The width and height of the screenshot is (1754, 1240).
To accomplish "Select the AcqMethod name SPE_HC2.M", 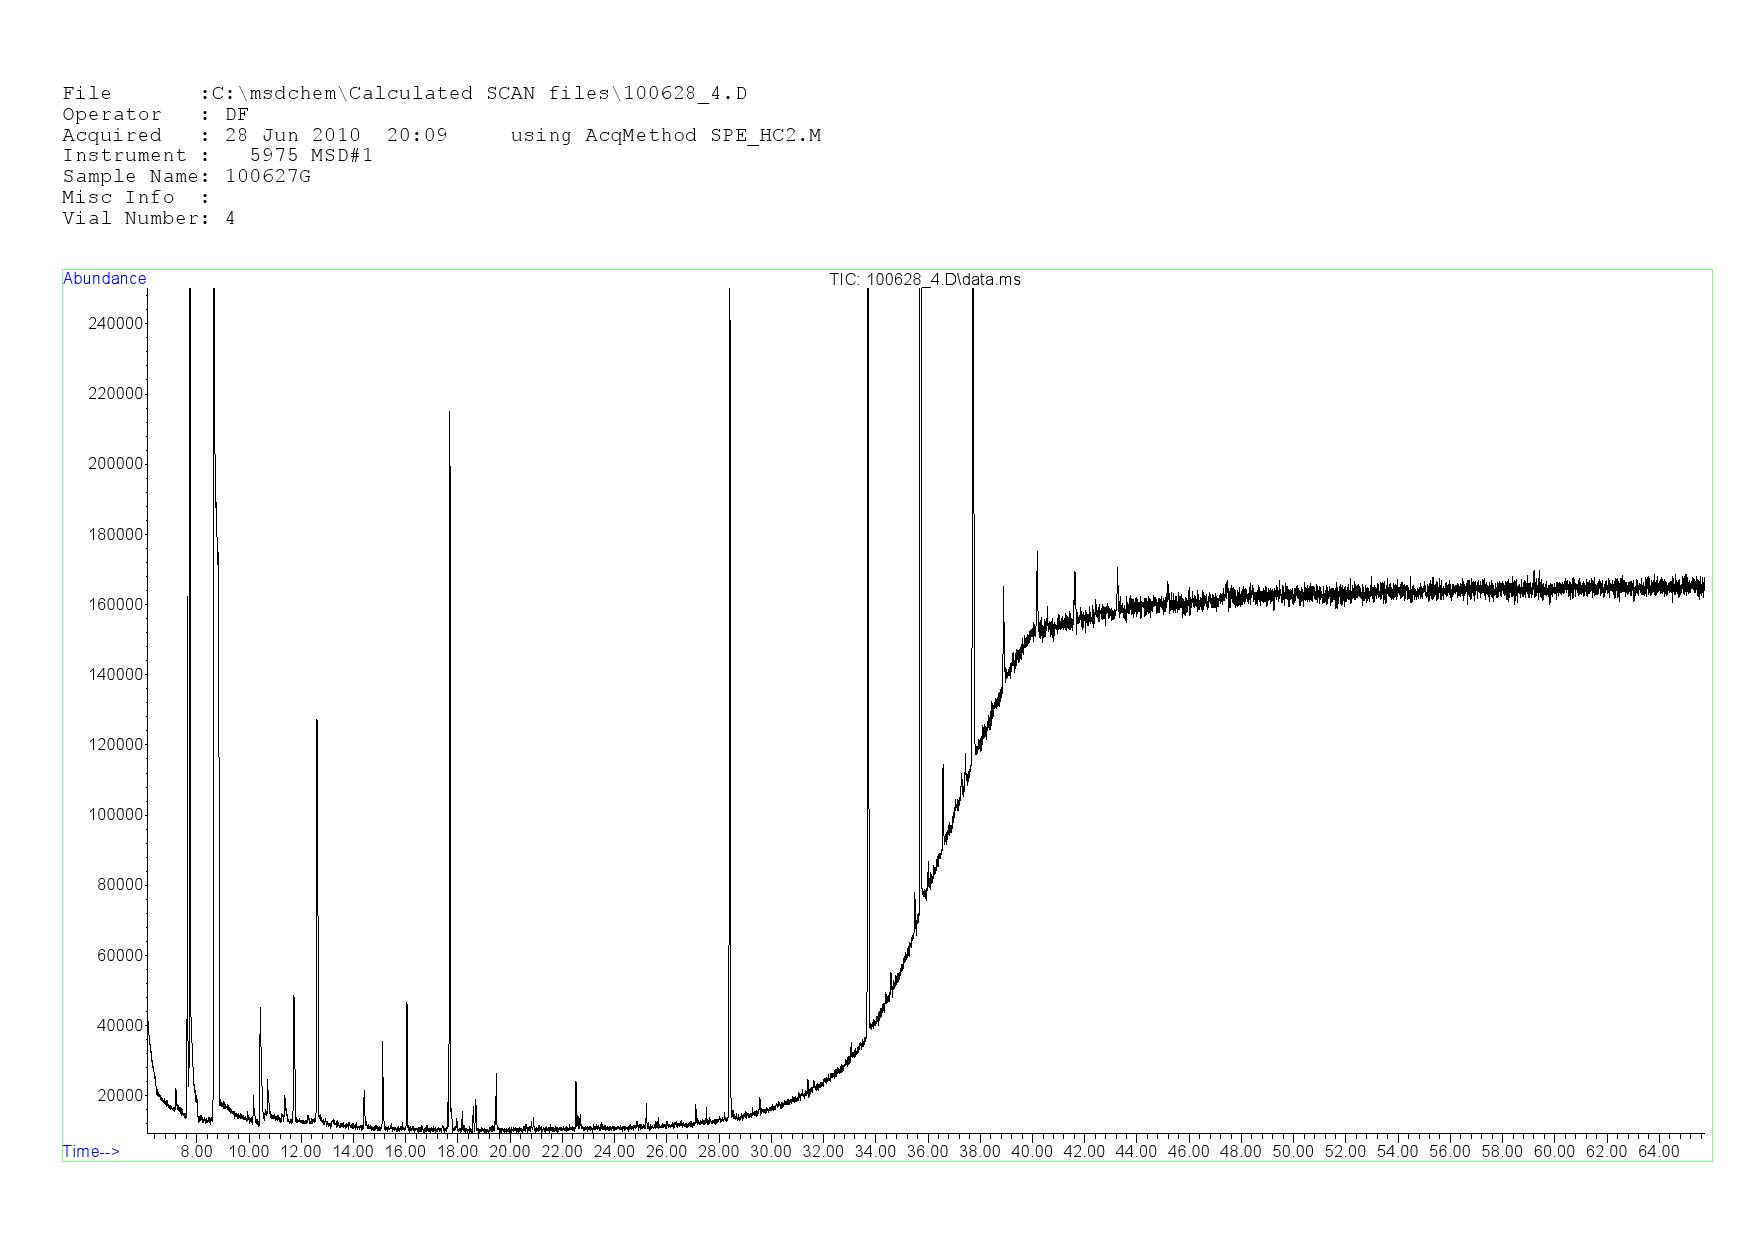I will (765, 135).
